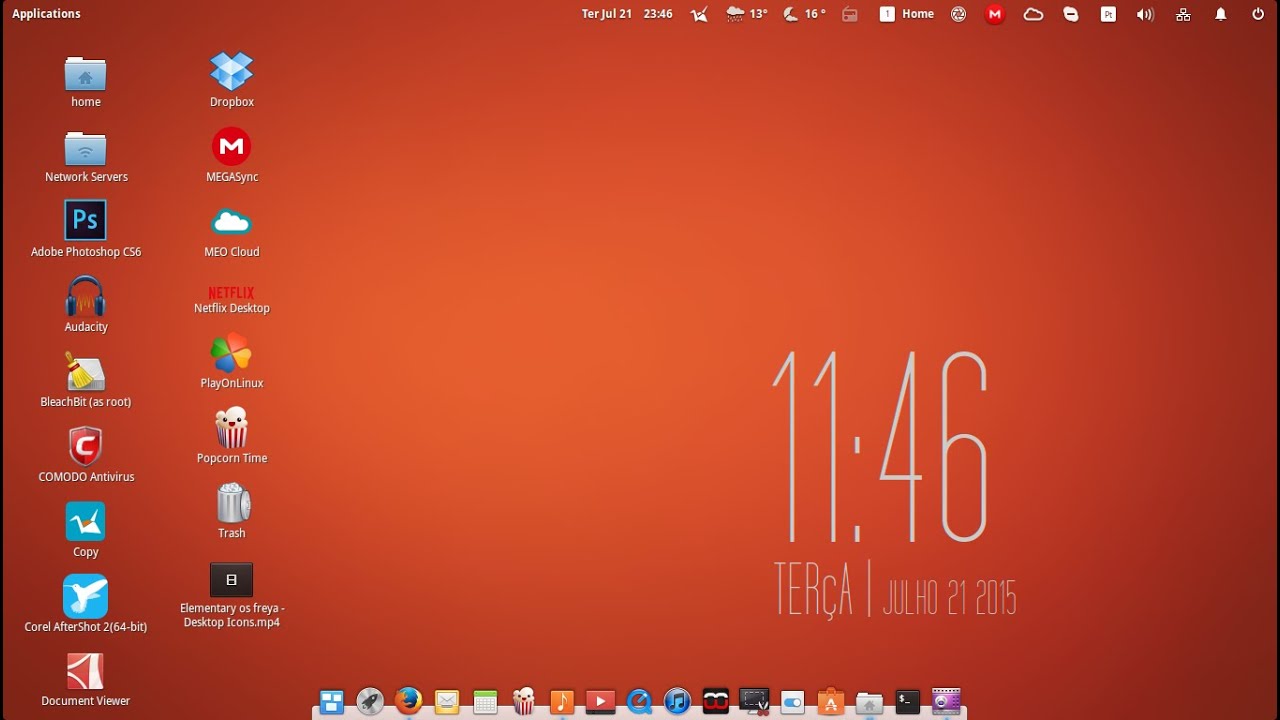The height and width of the screenshot is (720, 1280).
Task: Open System Settings switch icon in dock
Action: (x=792, y=702)
